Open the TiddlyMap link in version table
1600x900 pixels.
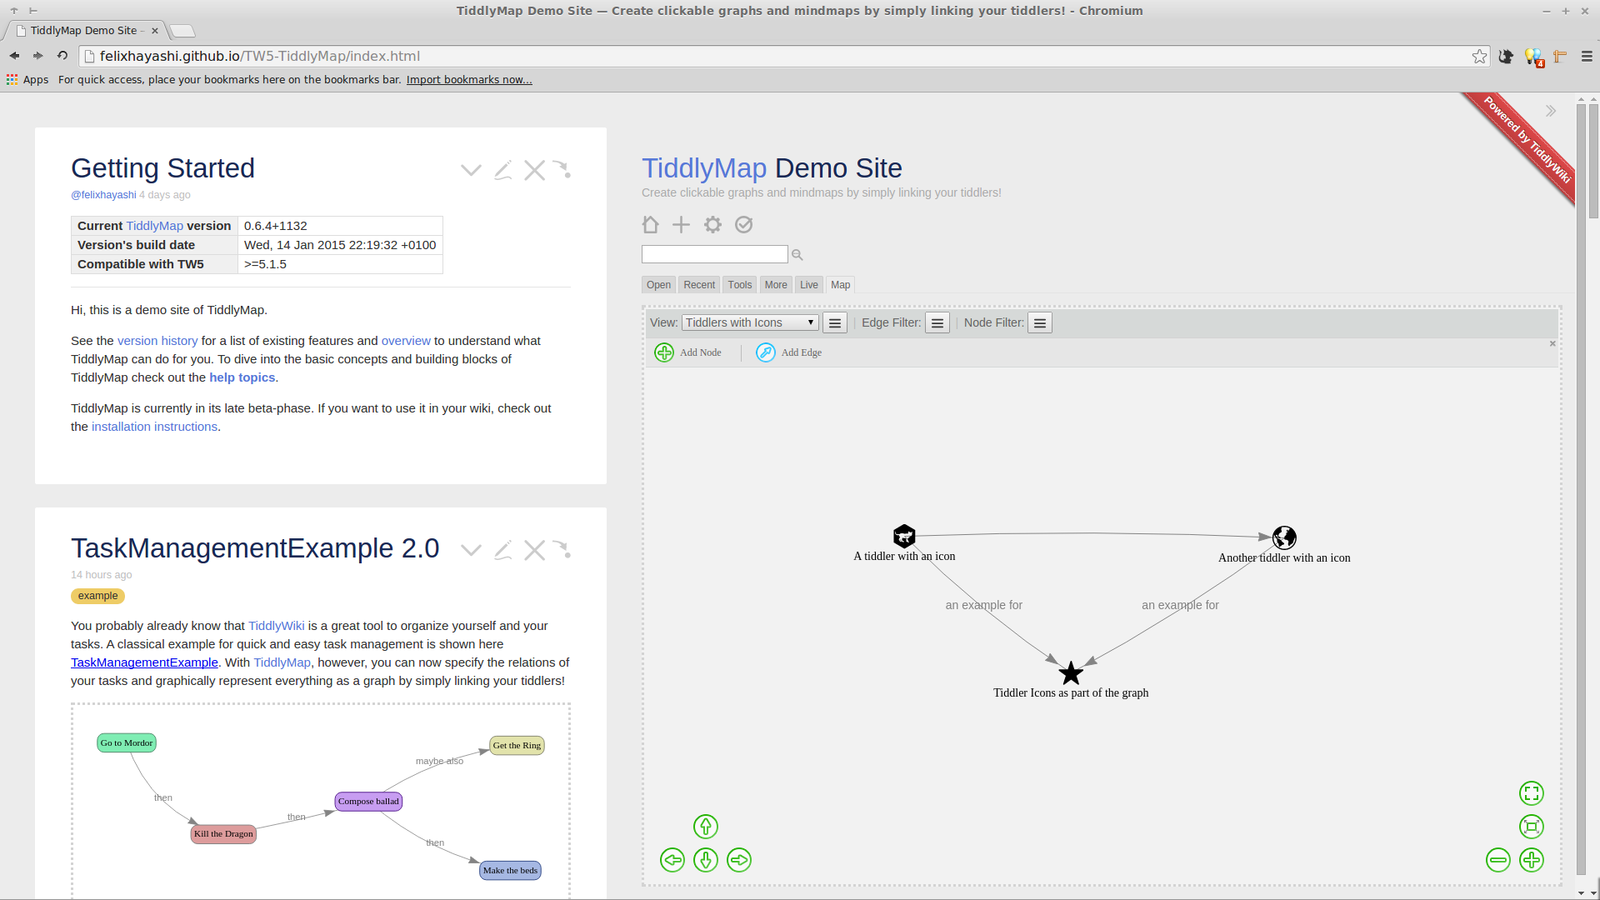point(155,226)
